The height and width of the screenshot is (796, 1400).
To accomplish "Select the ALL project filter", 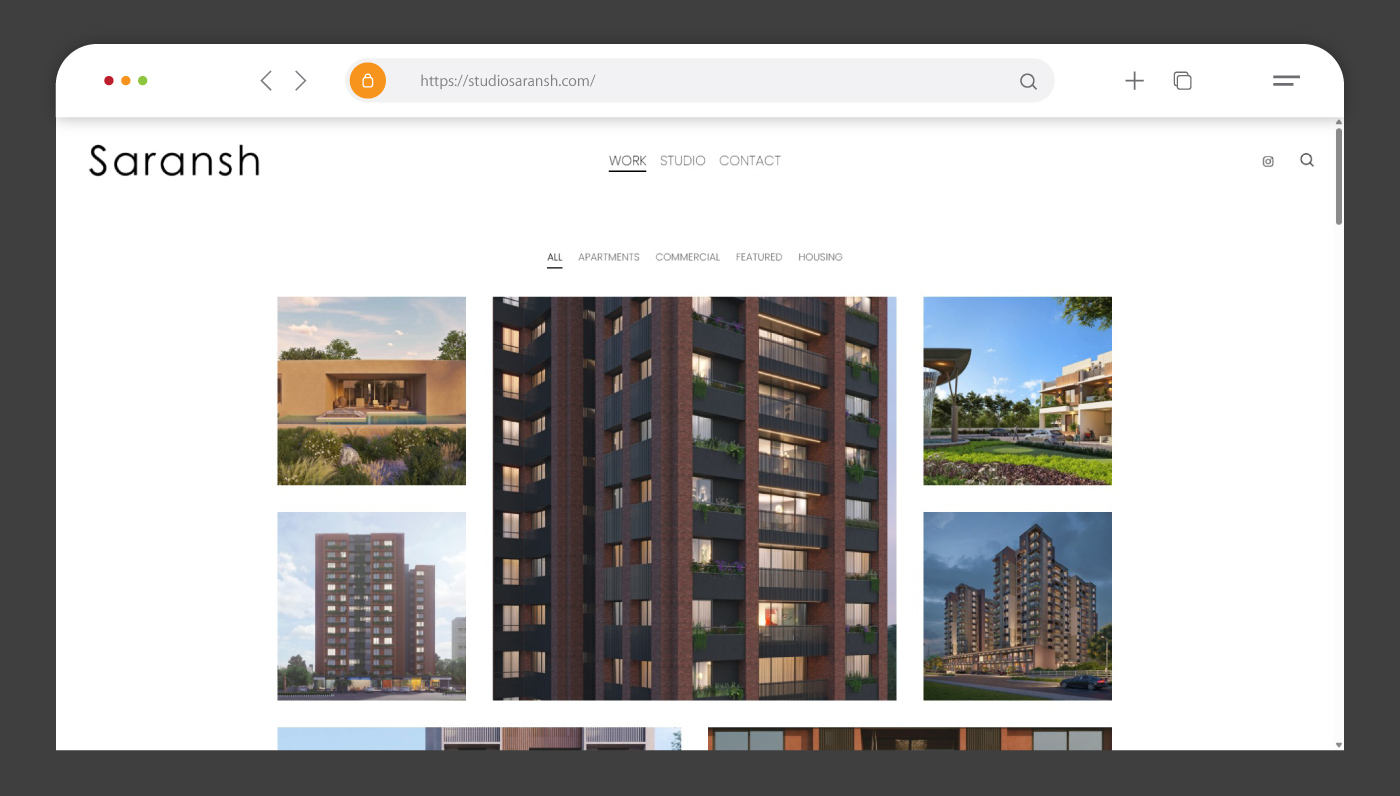I will point(555,257).
